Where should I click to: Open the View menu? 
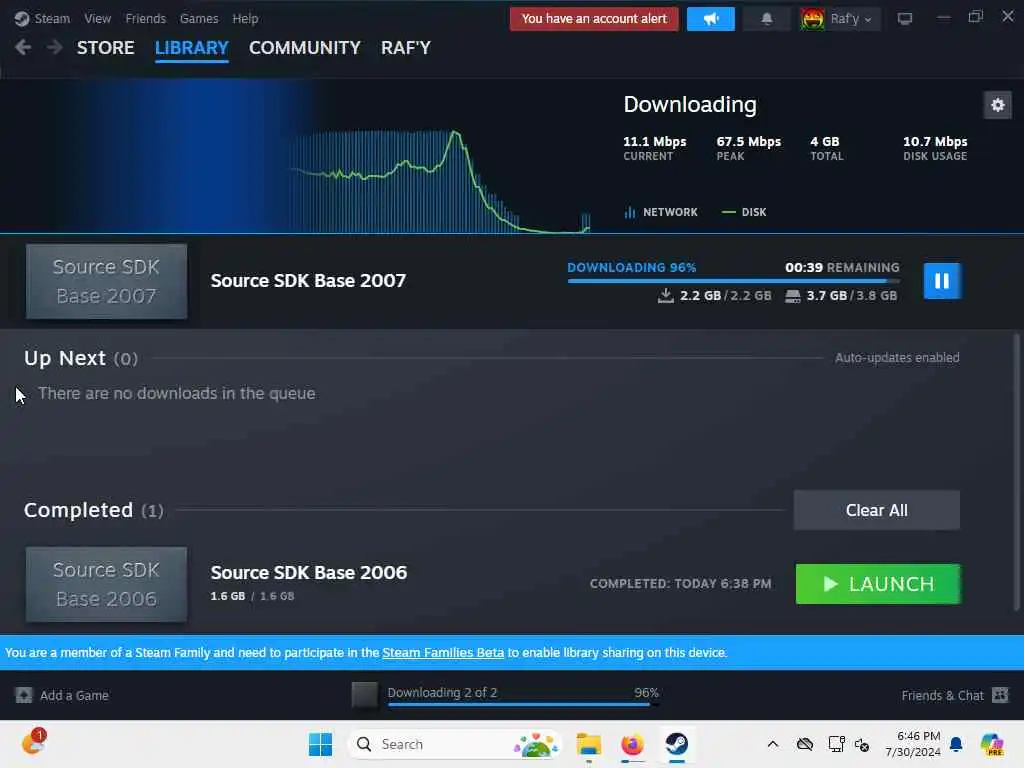click(x=97, y=18)
